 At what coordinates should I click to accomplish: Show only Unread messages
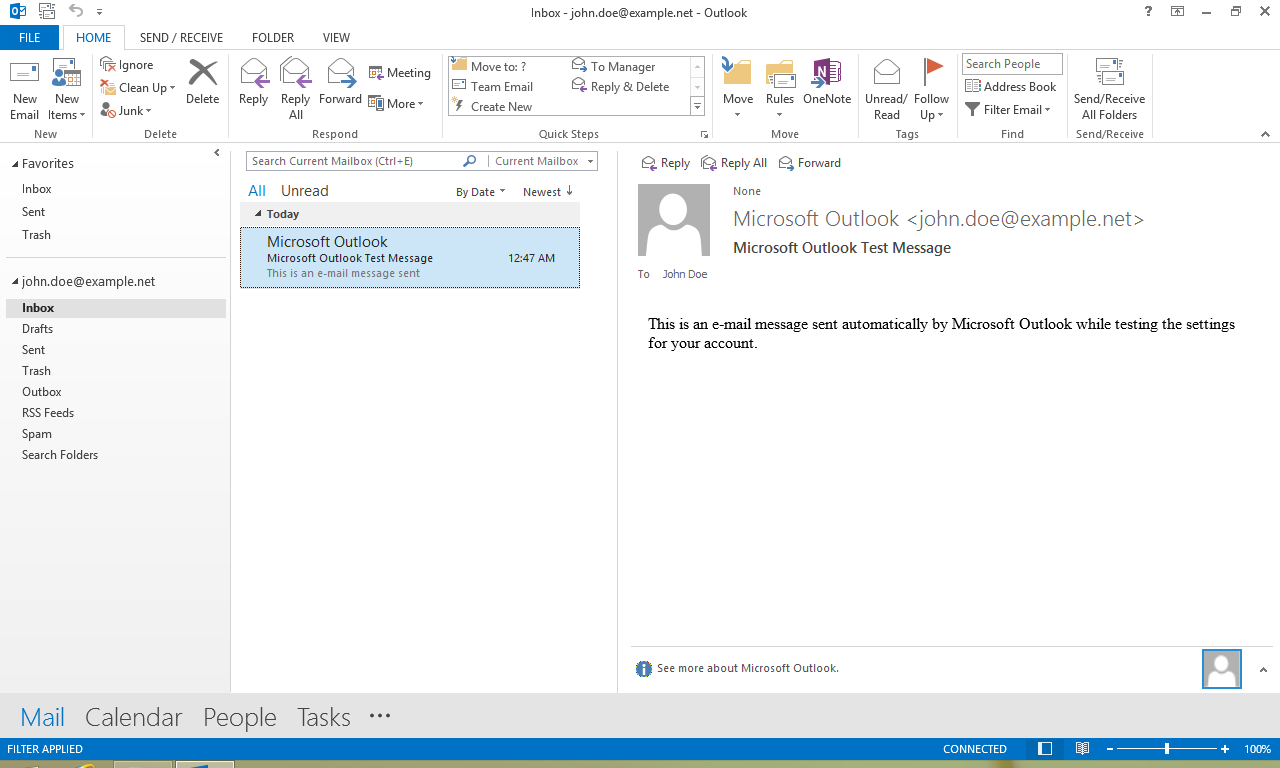click(305, 191)
